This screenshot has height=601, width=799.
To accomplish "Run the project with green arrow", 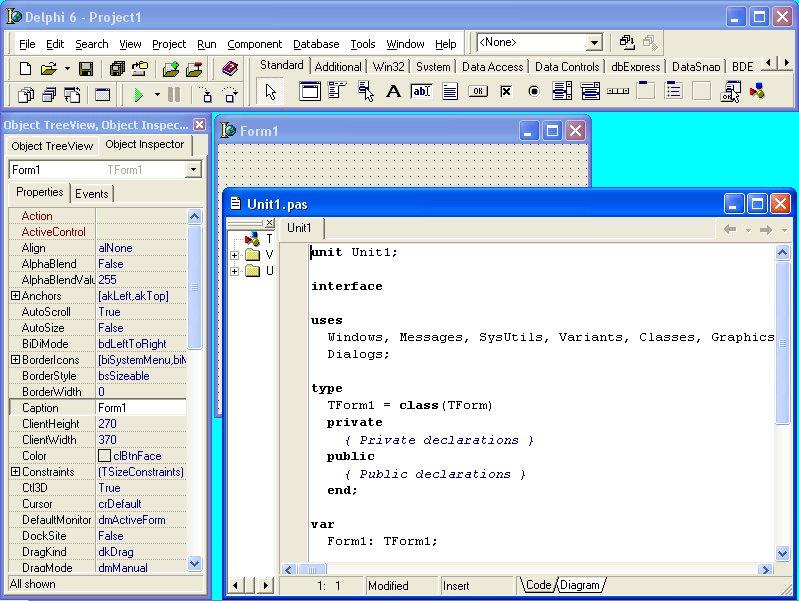I will coord(138,95).
